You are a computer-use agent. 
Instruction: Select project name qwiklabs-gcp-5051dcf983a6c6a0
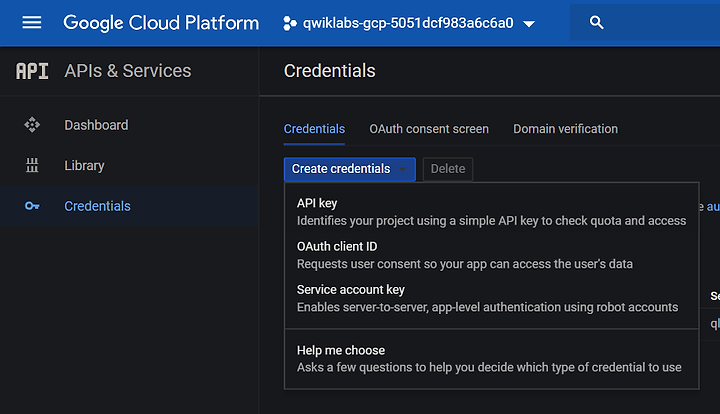[408, 23]
